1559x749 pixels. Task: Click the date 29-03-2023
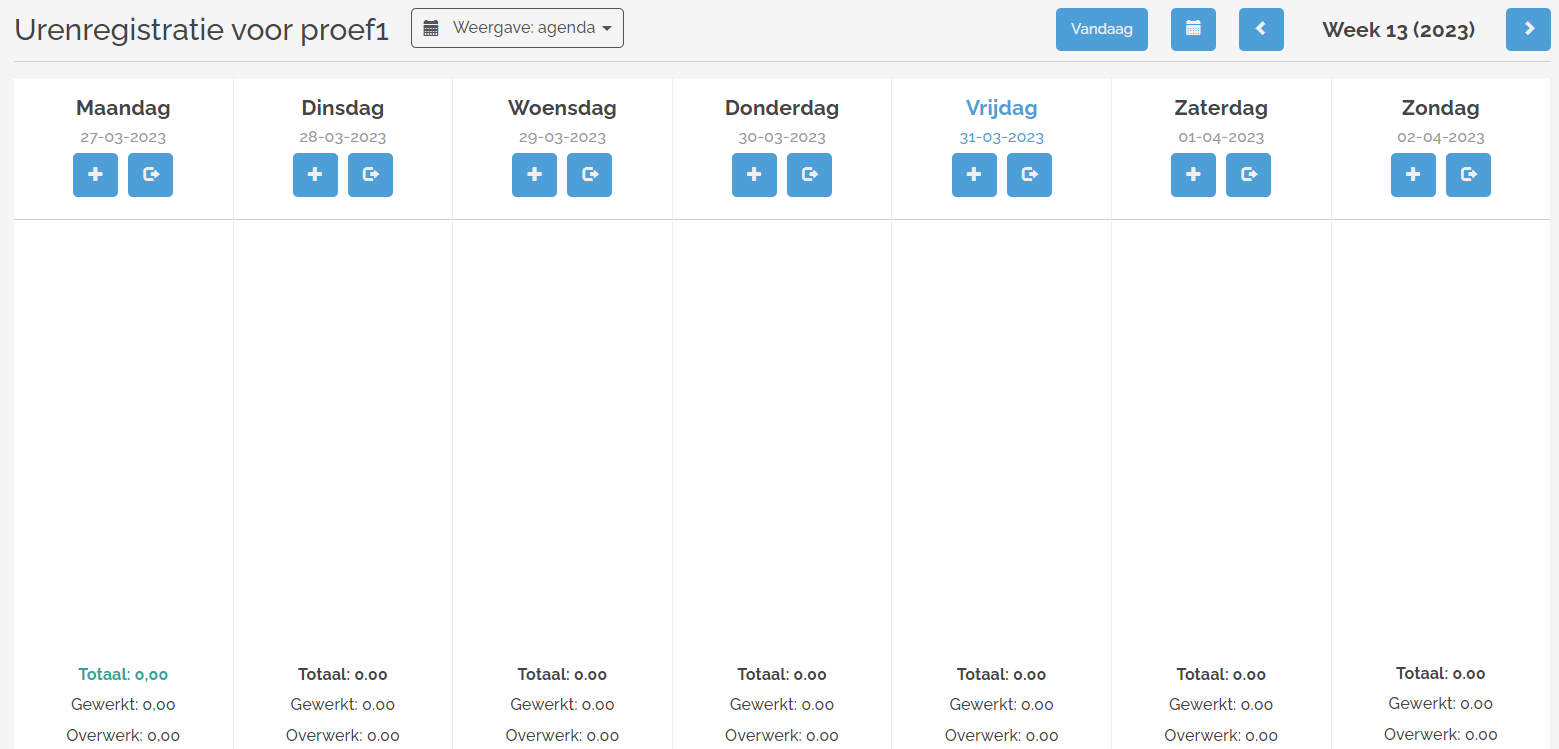562,138
